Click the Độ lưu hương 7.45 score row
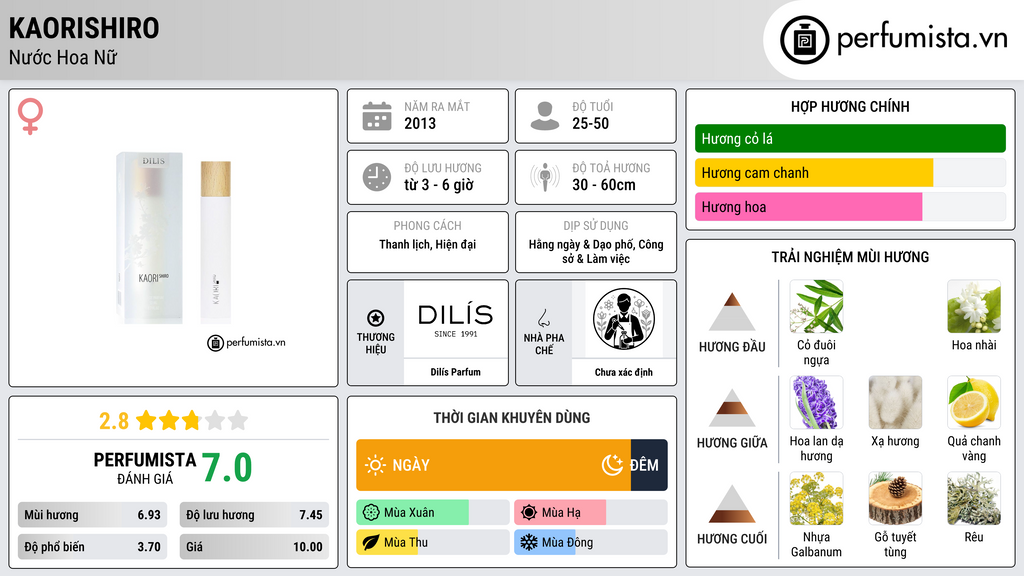 (x=254, y=515)
